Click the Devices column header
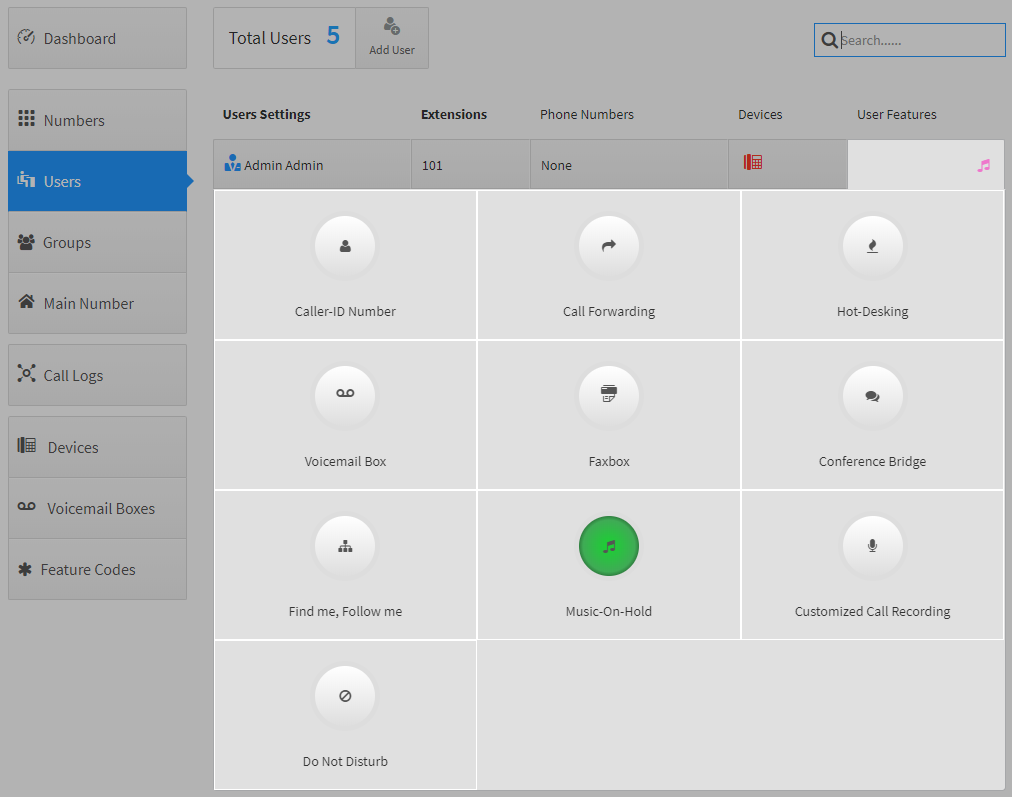 760,114
